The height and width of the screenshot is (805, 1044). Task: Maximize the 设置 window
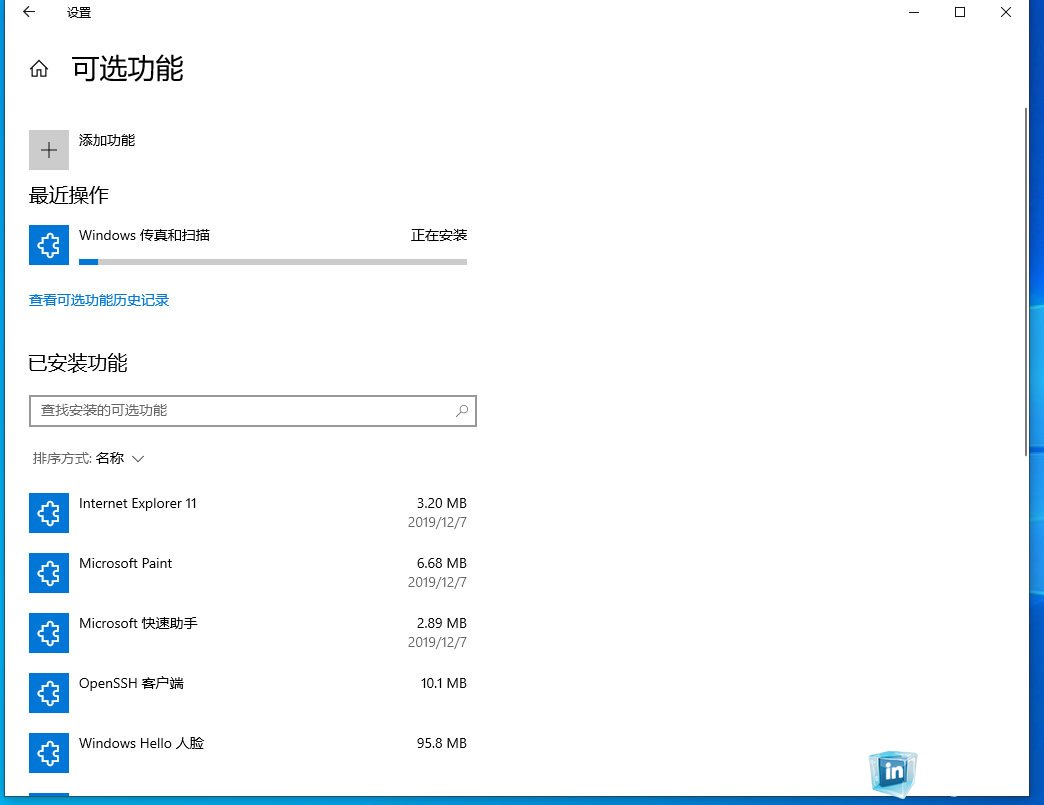click(x=960, y=12)
